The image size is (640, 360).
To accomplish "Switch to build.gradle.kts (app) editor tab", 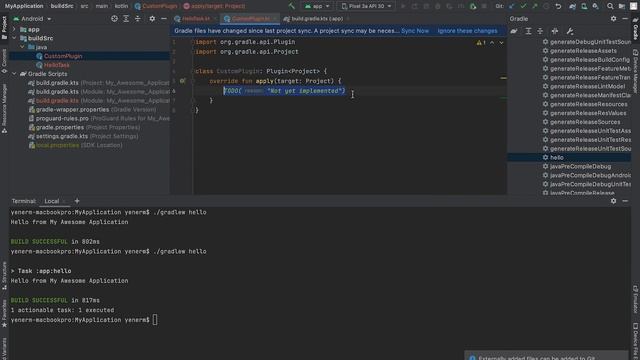I will [316, 19].
